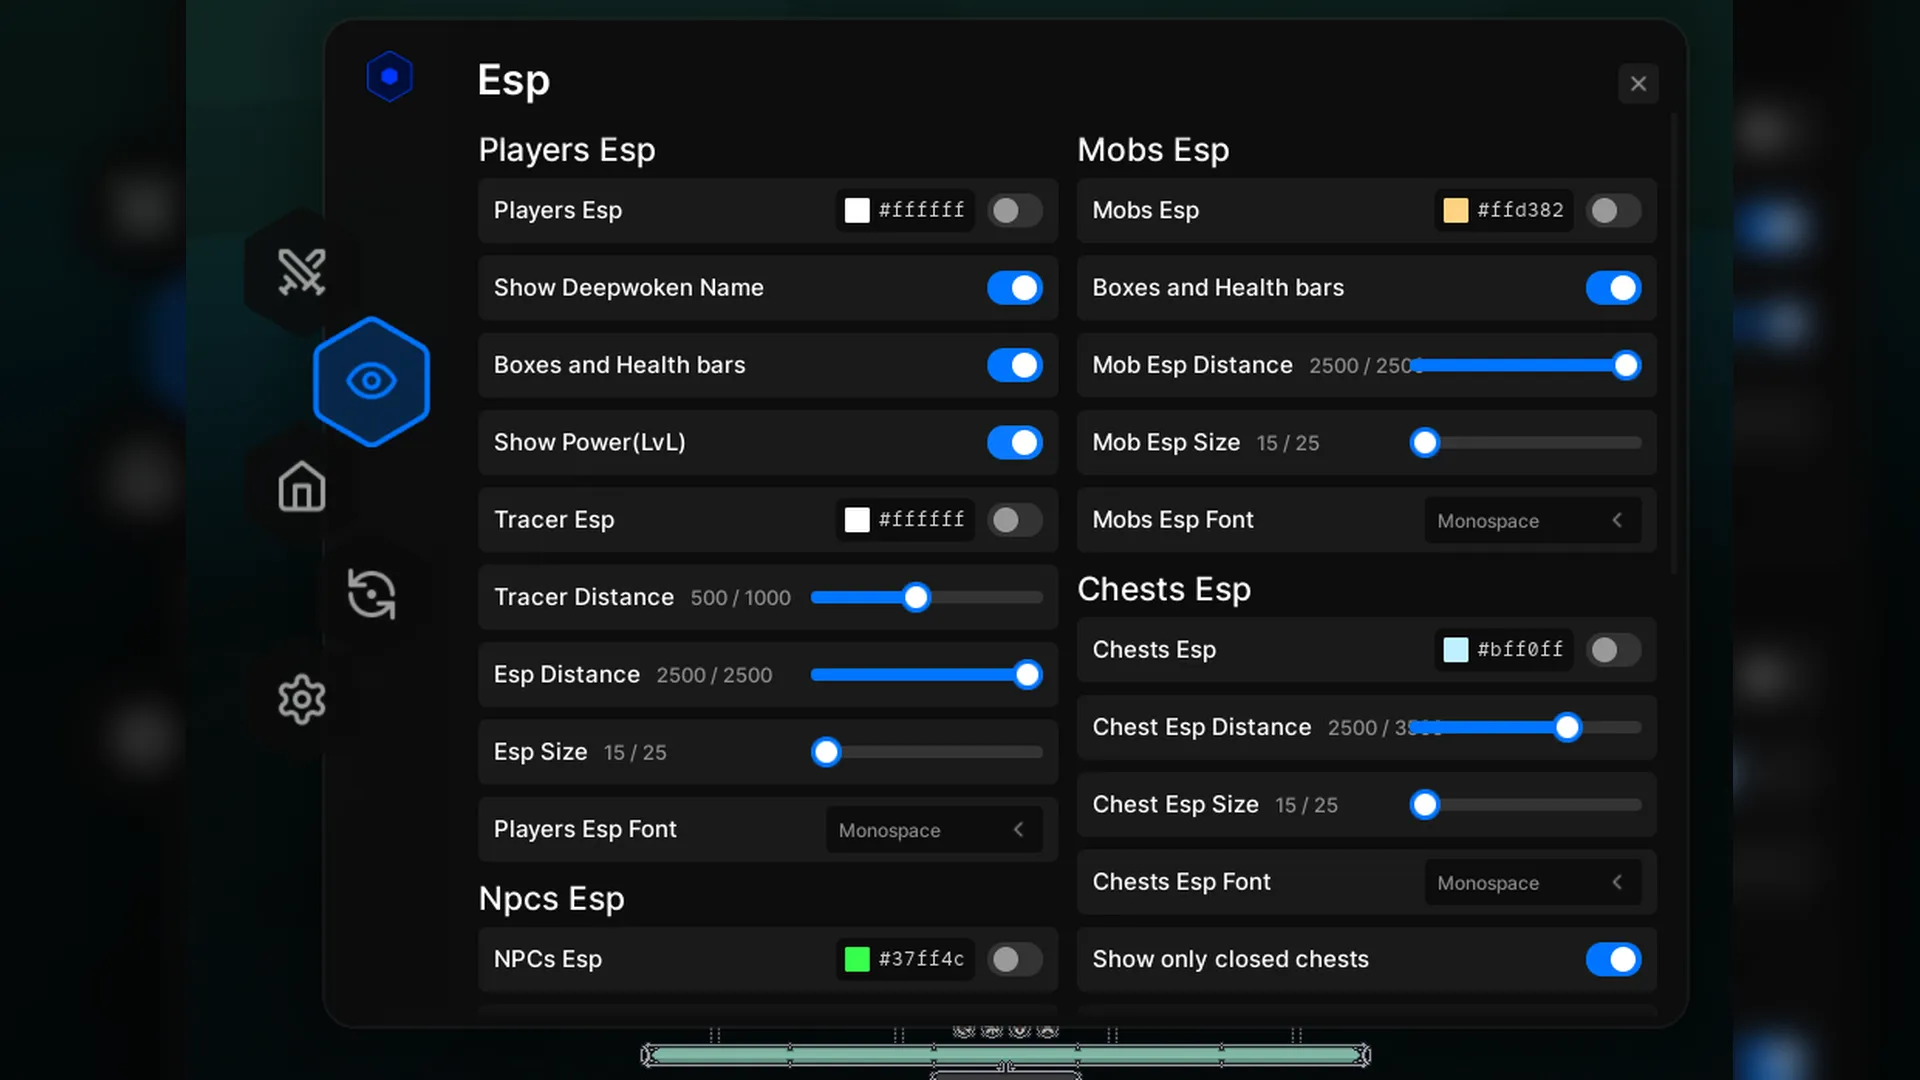Screen dimensions: 1920x1080
Task: Click the Chests Esp #bff0ff color field
Action: point(1519,650)
